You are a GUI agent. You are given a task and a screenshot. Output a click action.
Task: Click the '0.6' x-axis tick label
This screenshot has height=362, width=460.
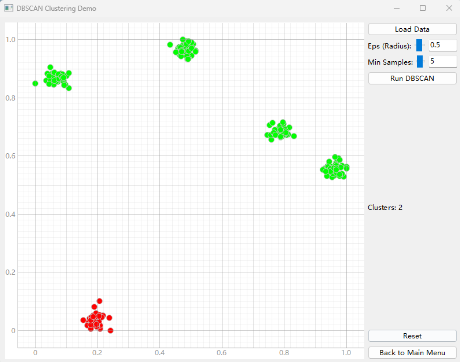(222, 352)
